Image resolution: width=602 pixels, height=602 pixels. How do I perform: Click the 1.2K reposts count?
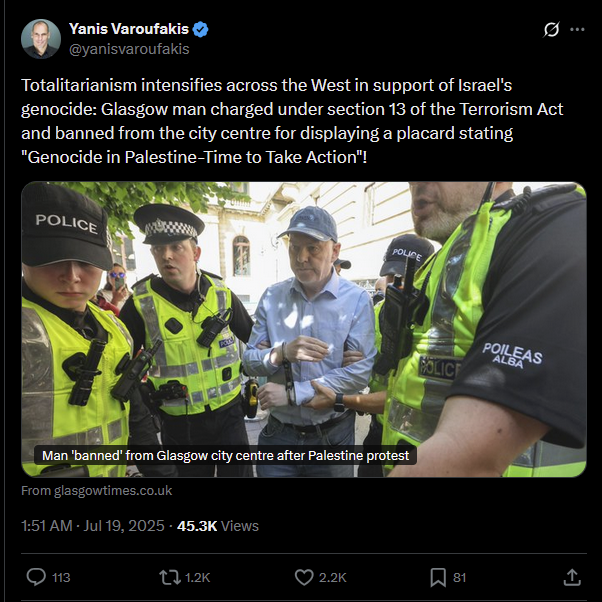coord(197,577)
